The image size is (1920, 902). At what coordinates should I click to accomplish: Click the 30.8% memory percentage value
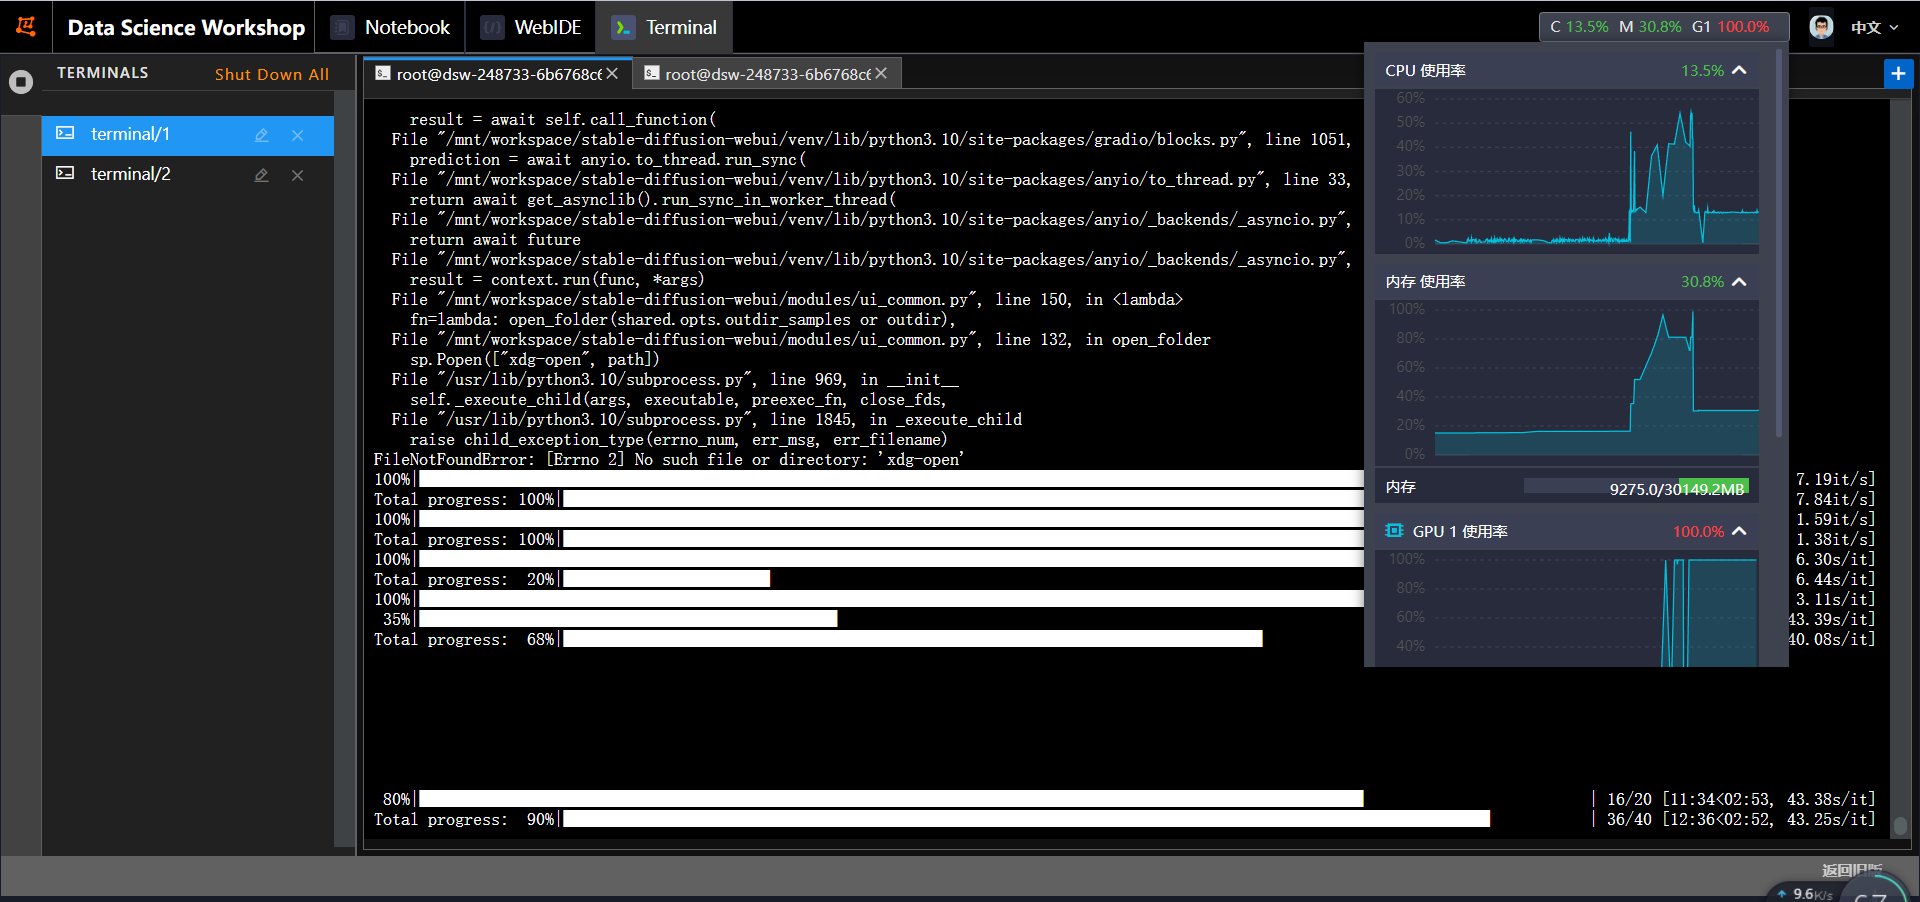pyautogui.click(x=1702, y=282)
